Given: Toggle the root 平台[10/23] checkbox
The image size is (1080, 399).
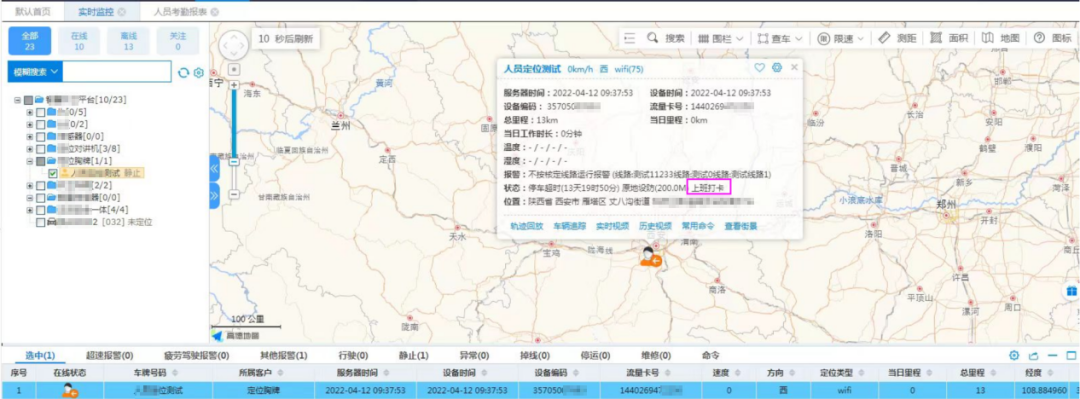Looking at the screenshot, I should point(28,100).
